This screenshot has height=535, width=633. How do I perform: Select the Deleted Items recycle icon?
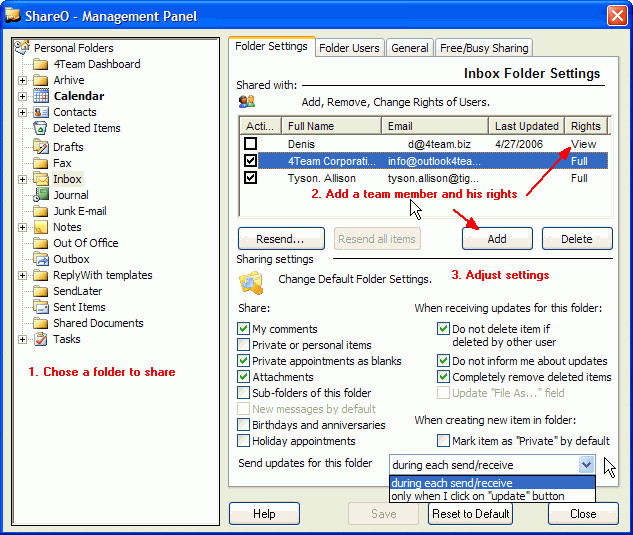pos(40,128)
